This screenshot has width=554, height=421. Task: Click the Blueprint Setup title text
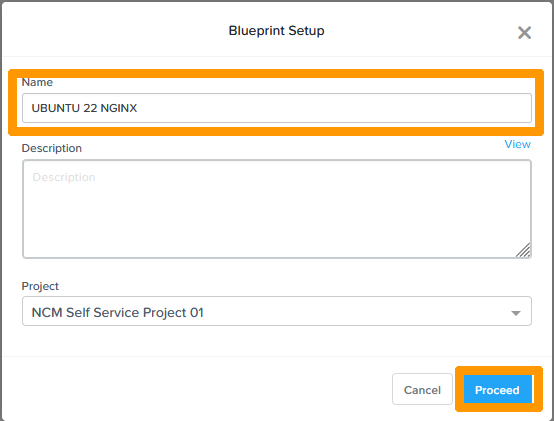pyautogui.click(x=276, y=31)
